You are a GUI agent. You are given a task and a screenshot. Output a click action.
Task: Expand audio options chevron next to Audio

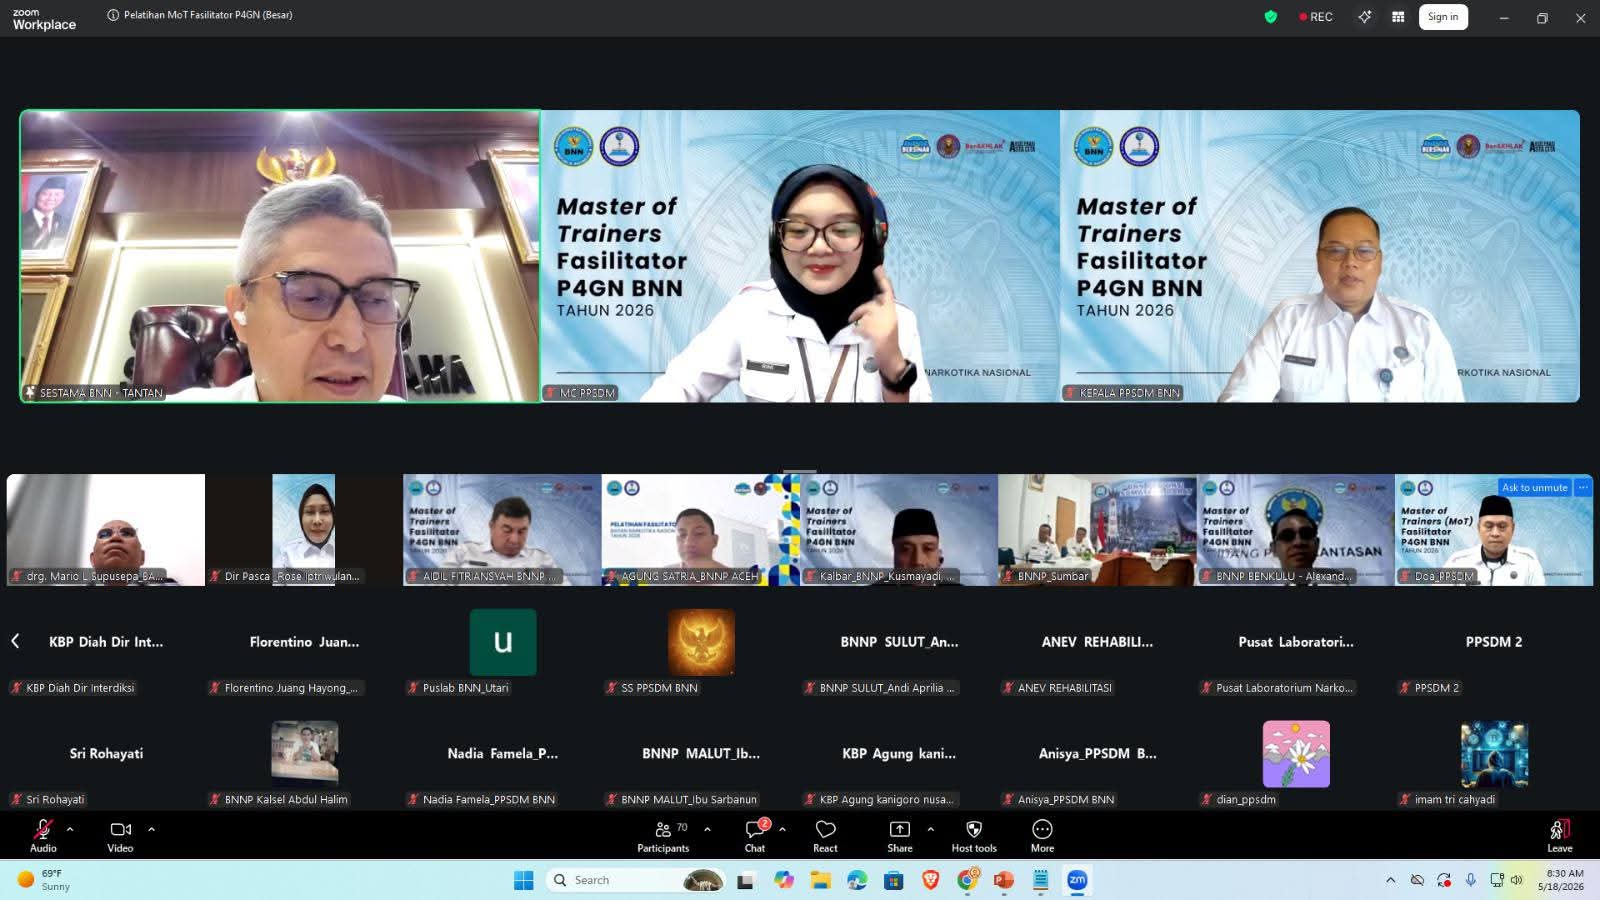pyautogui.click(x=70, y=829)
